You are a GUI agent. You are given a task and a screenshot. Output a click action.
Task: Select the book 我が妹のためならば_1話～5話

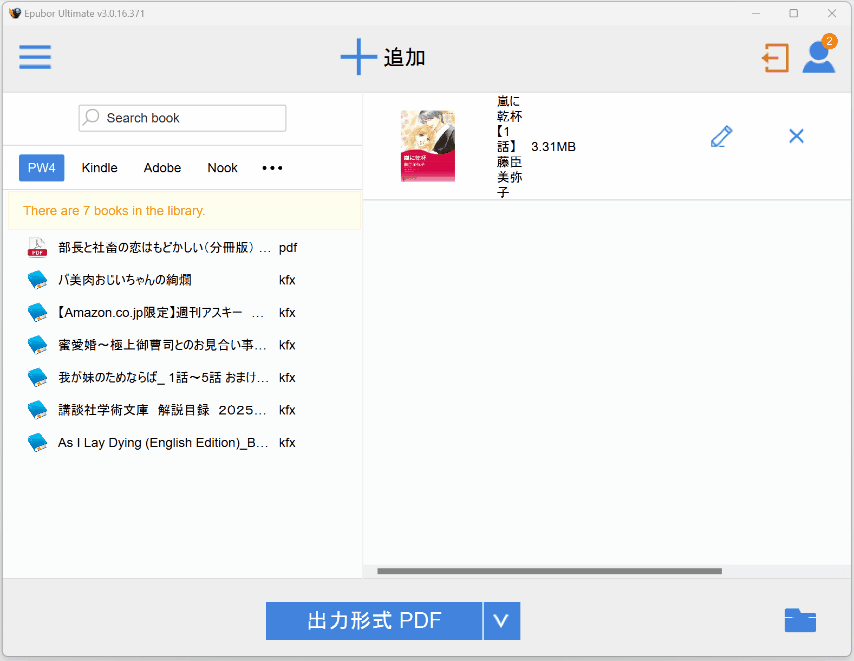(163, 377)
